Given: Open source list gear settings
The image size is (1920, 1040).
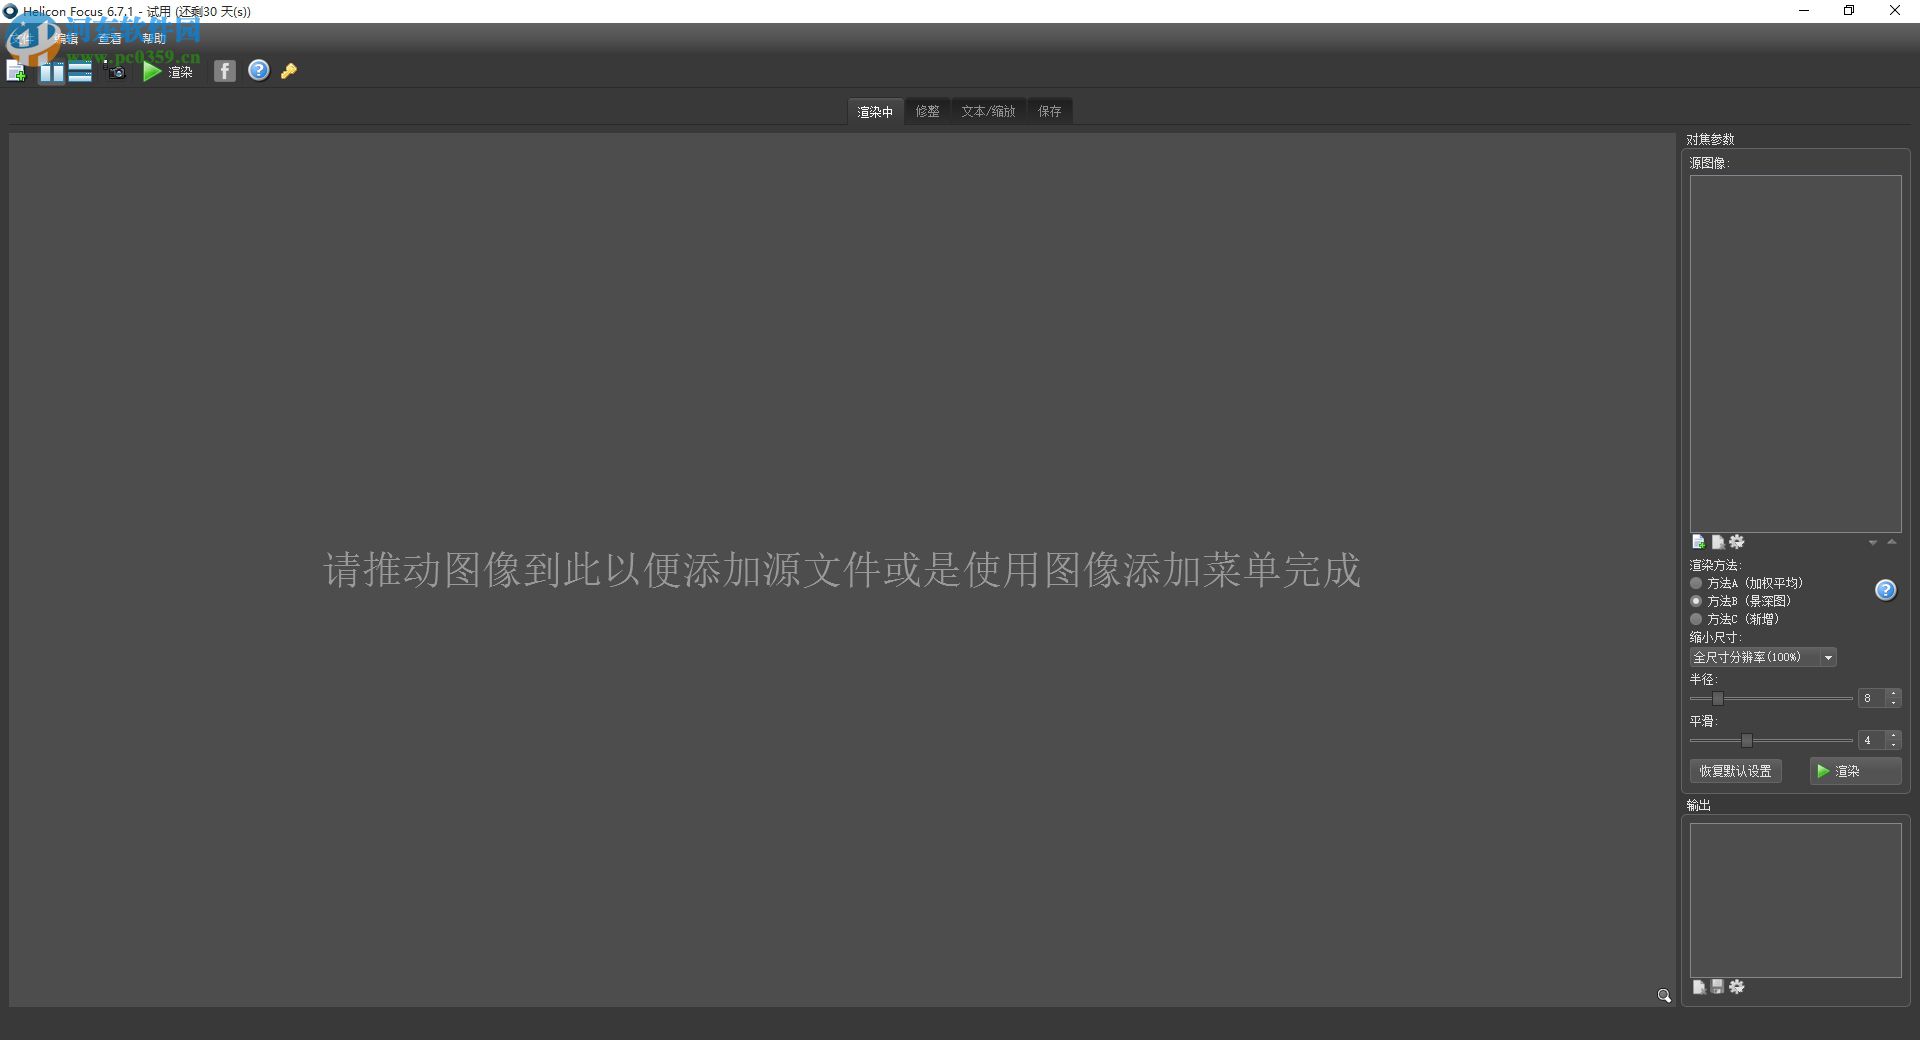Looking at the screenshot, I should click(x=1737, y=542).
